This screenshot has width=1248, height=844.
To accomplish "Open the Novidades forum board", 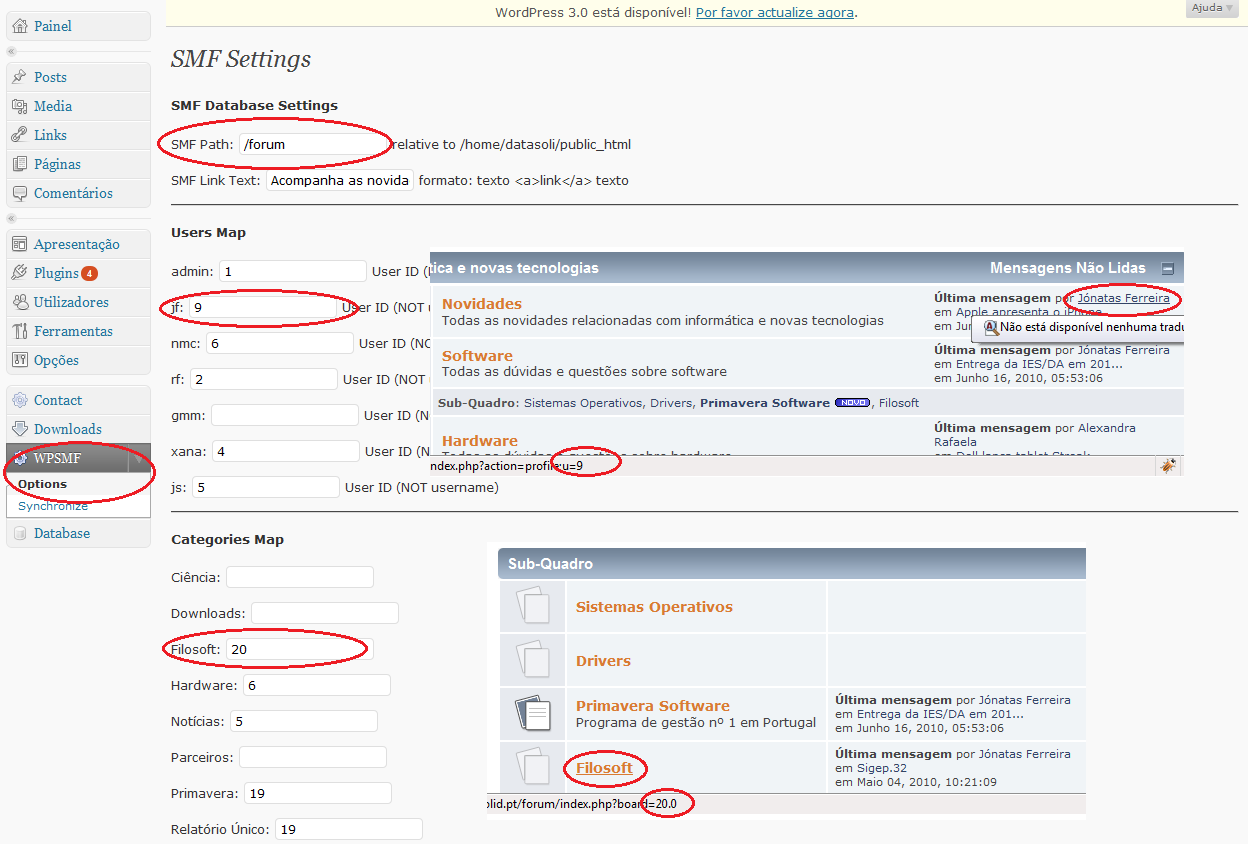I will [x=482, y=304].
